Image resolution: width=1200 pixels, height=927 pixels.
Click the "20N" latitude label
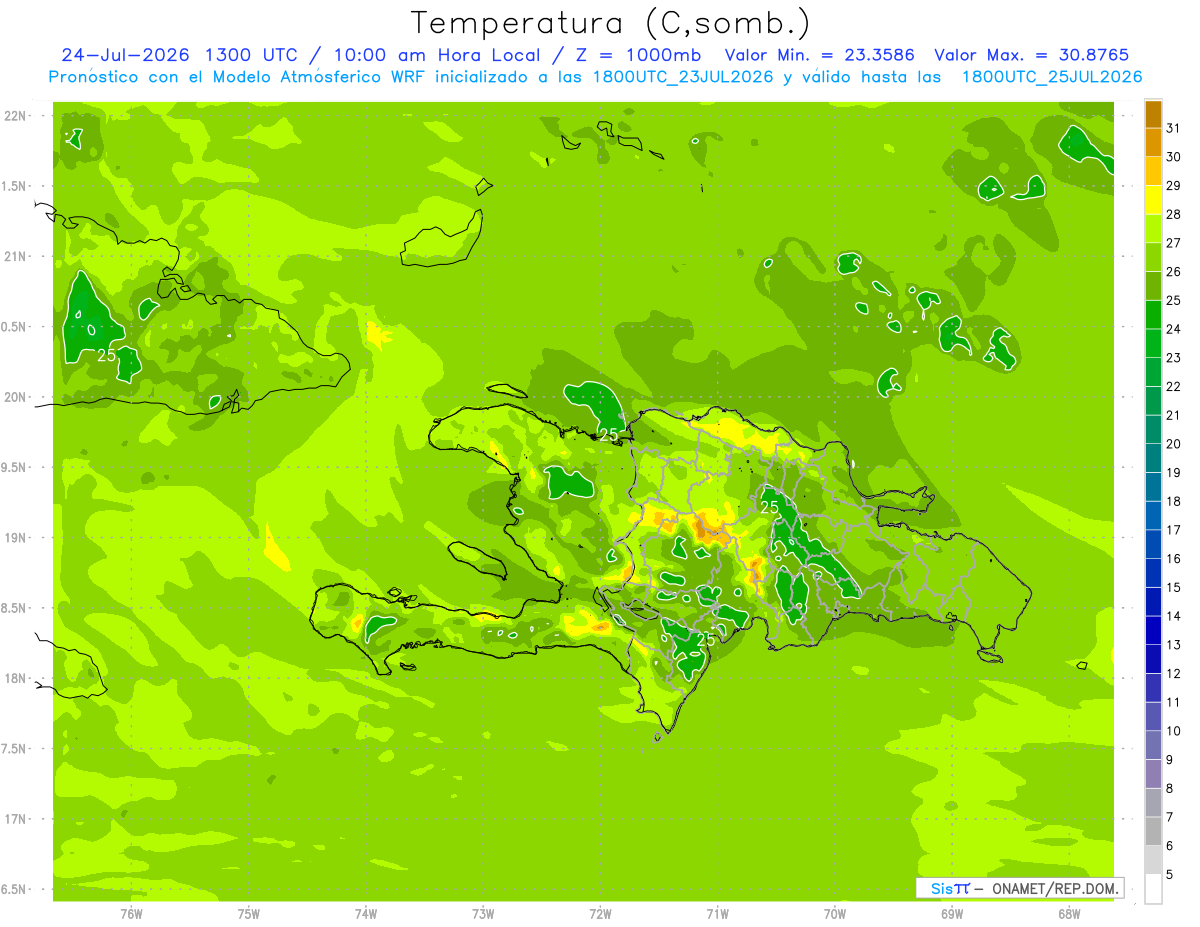point(14,397)
